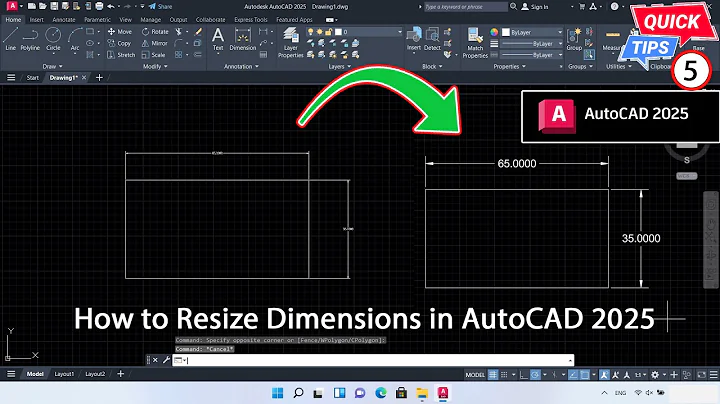
Task: Click the Plot printer icon in quick access toolbar
Action: click(99, 6)
